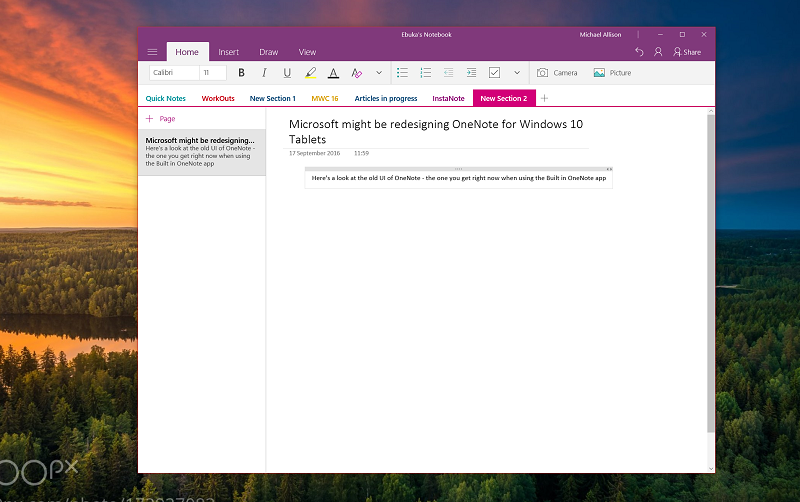Click the text highlighter icon

click(x=310, y=73)
